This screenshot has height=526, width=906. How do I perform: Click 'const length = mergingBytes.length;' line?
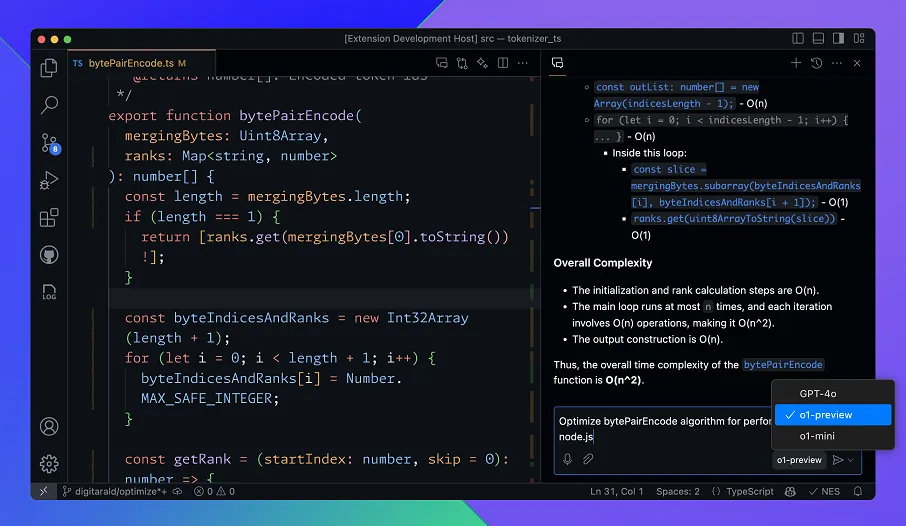click(x=268, y=197)
